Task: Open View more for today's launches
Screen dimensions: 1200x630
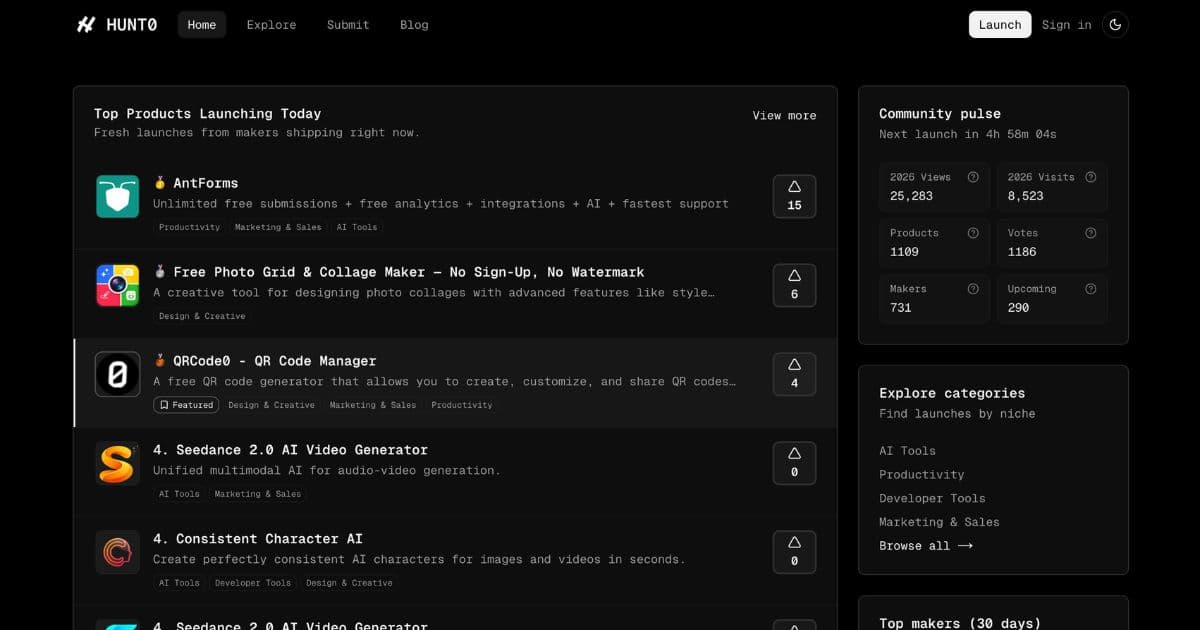Action: [784, 116]
